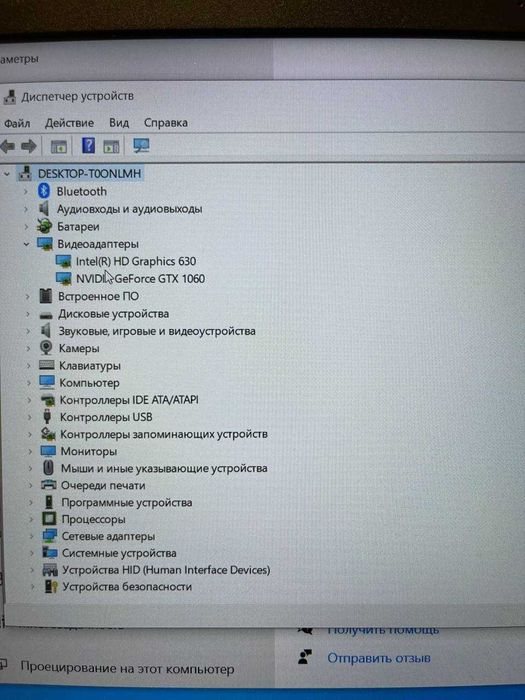
Task: Click the show/hide console tree toolbar icon
Action: pos(59,146)
